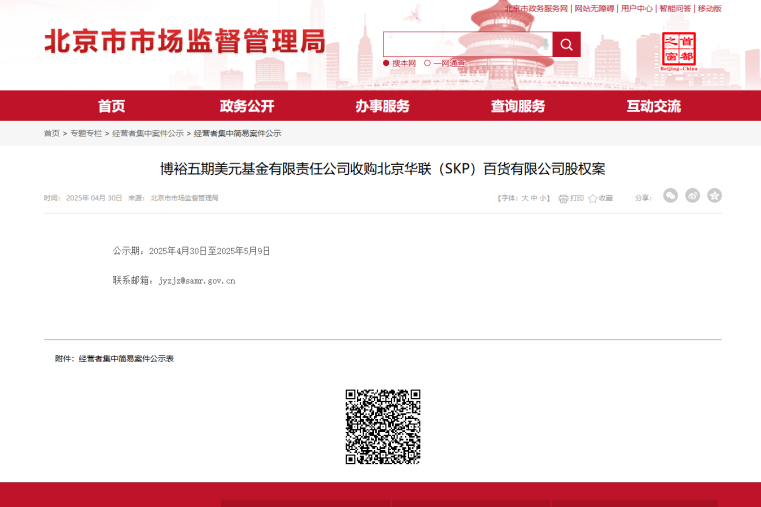The height and width of the screenshot is (507, 761).
Task: Share article via Weibo icon
Action: click(692, 196)
